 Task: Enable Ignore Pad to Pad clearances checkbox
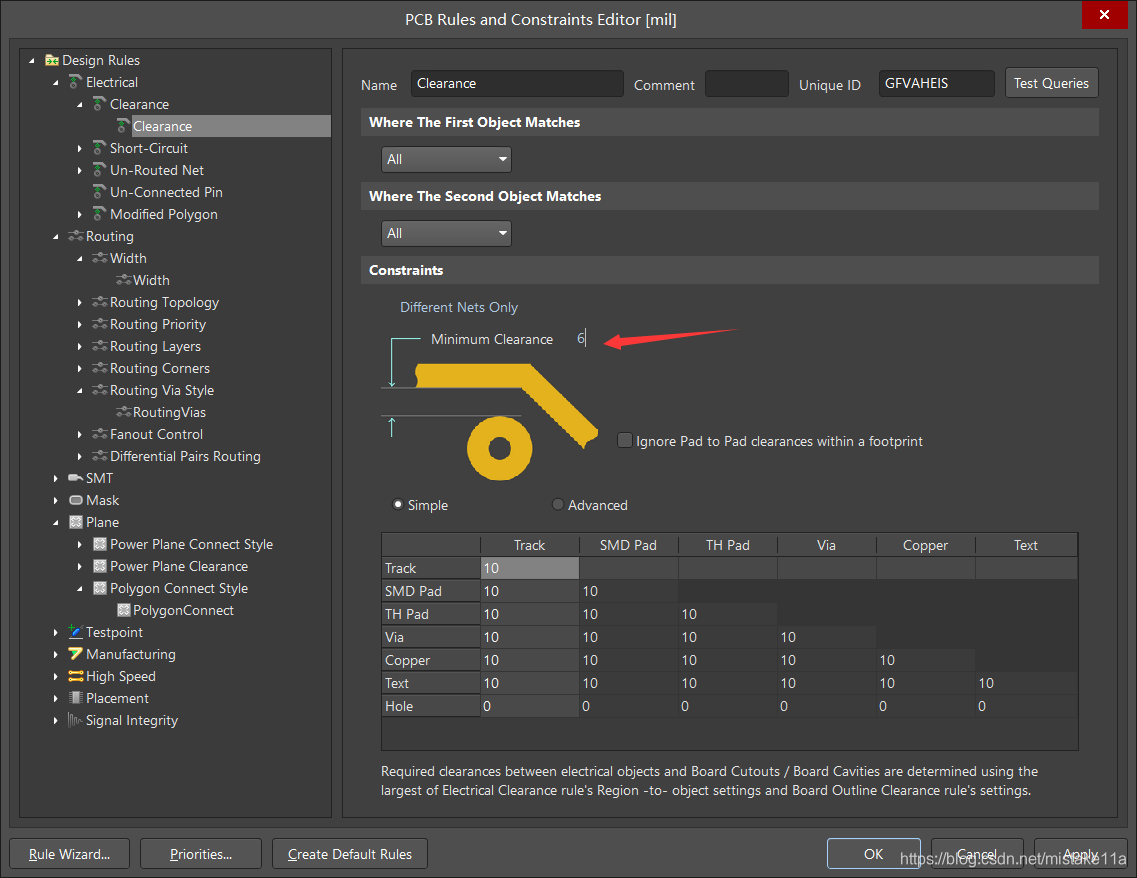(x=625, y=440)
